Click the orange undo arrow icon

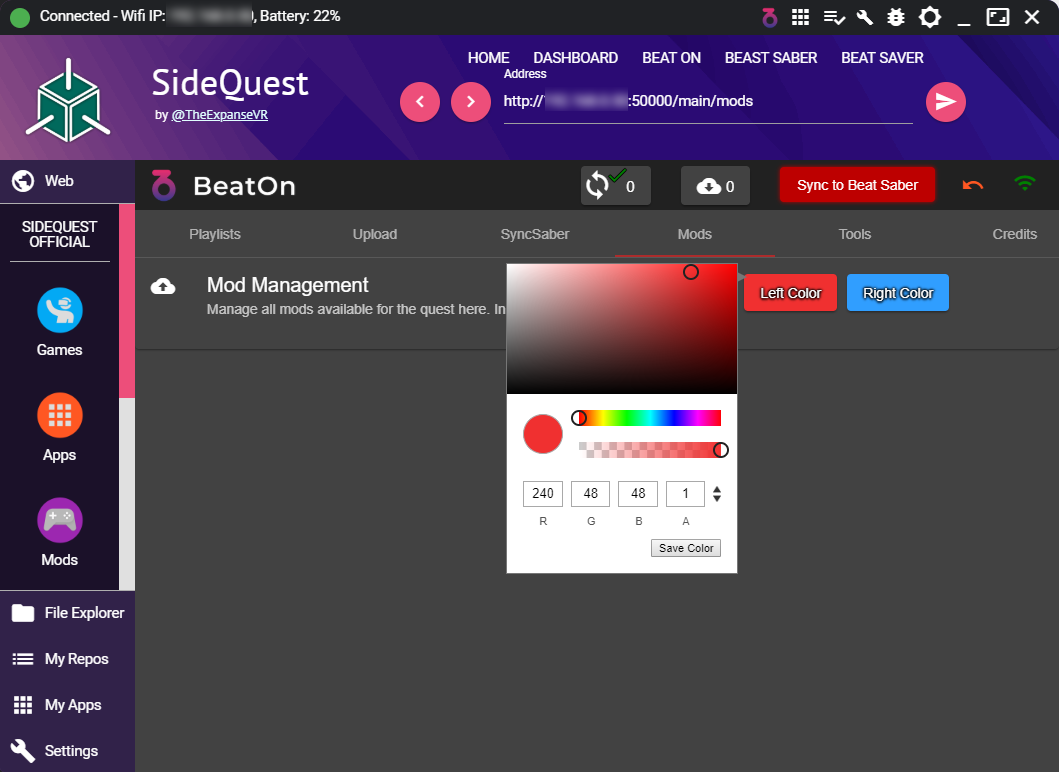[973, 184]
